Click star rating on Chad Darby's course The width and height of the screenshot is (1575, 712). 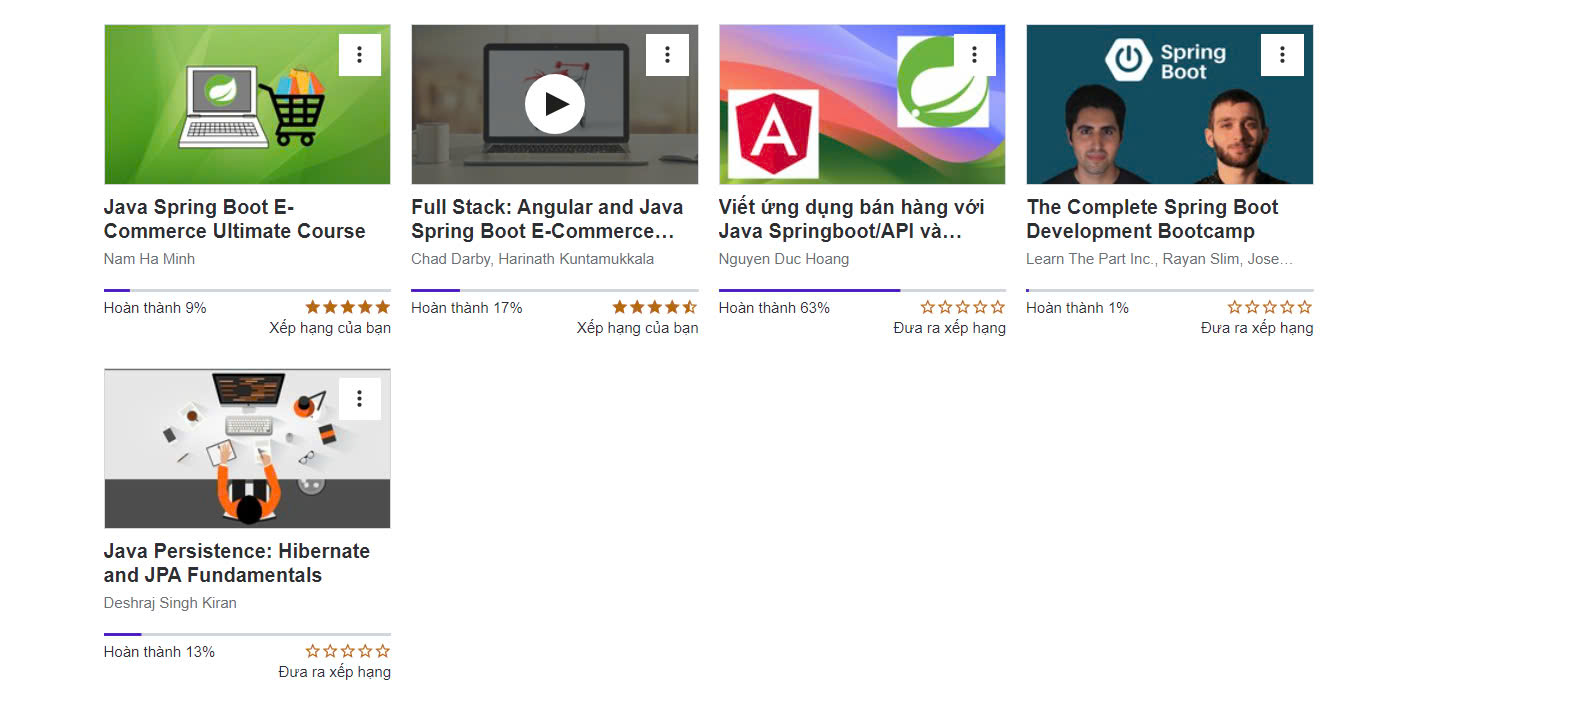click(655, 307)
